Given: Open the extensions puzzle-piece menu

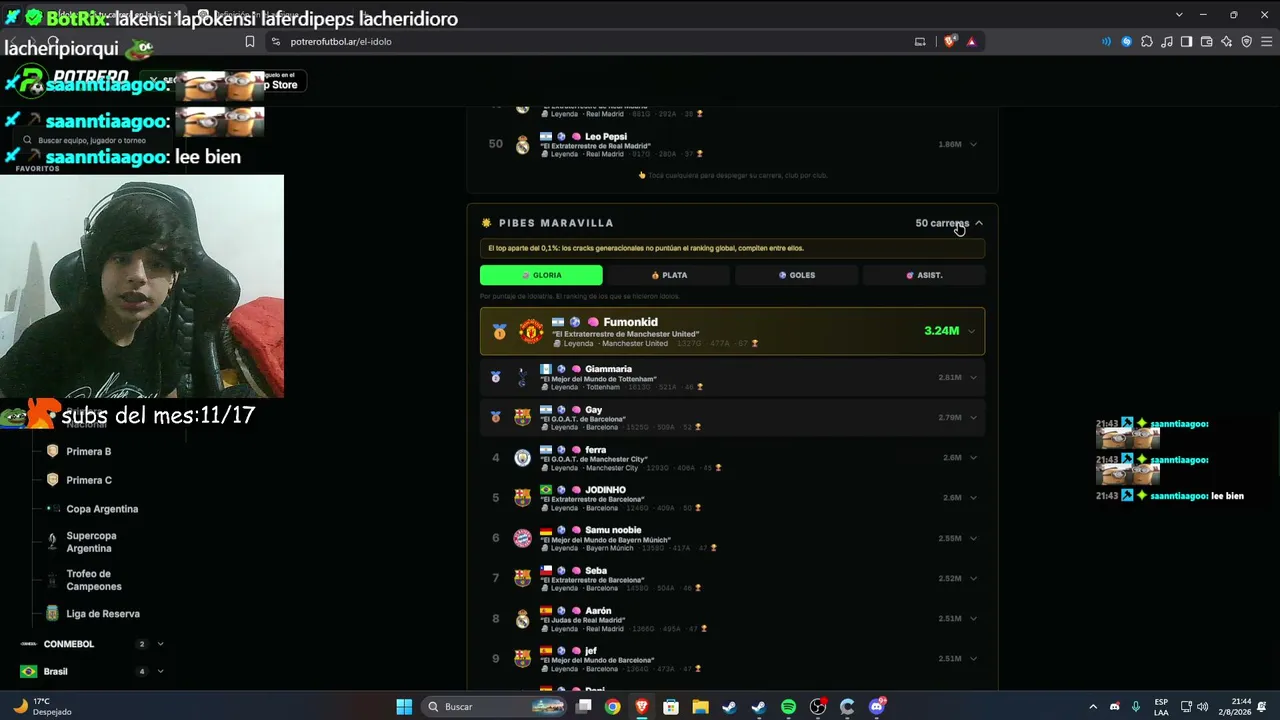Looking at the screenshot, I should point(1147,41).
